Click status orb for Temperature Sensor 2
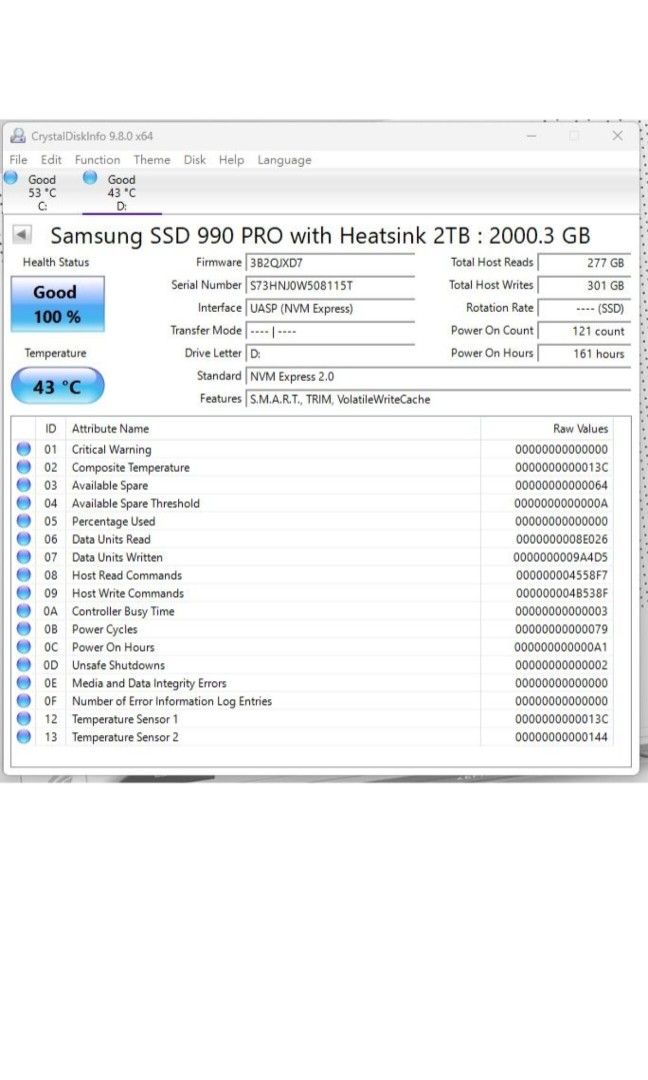 23,736
